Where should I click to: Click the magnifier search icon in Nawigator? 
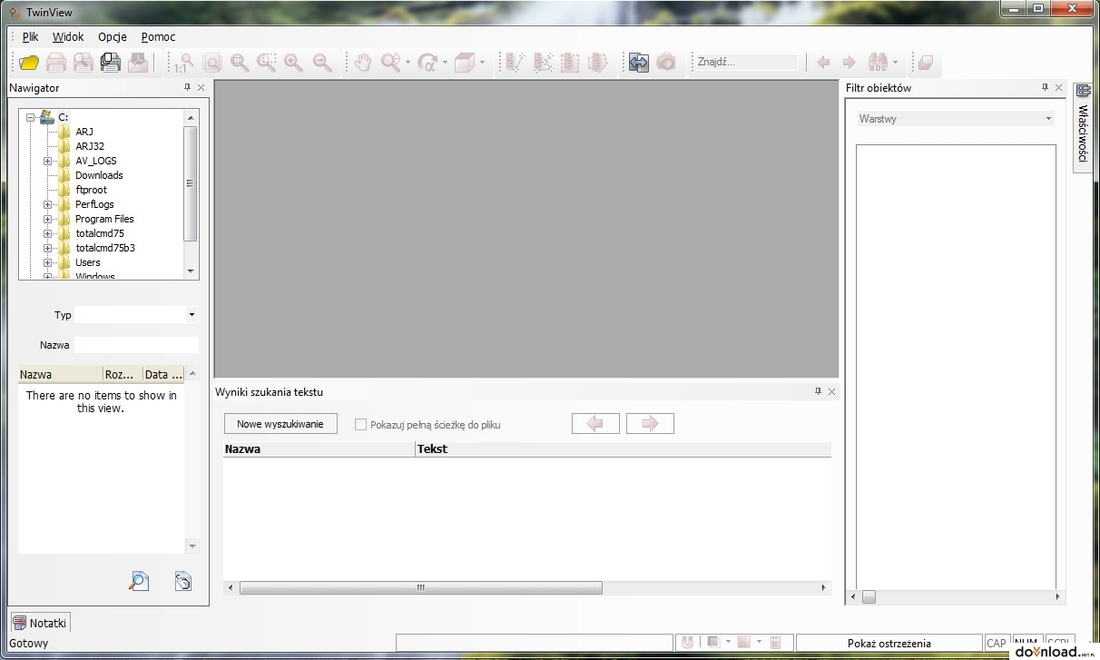(x=139, y=581)
